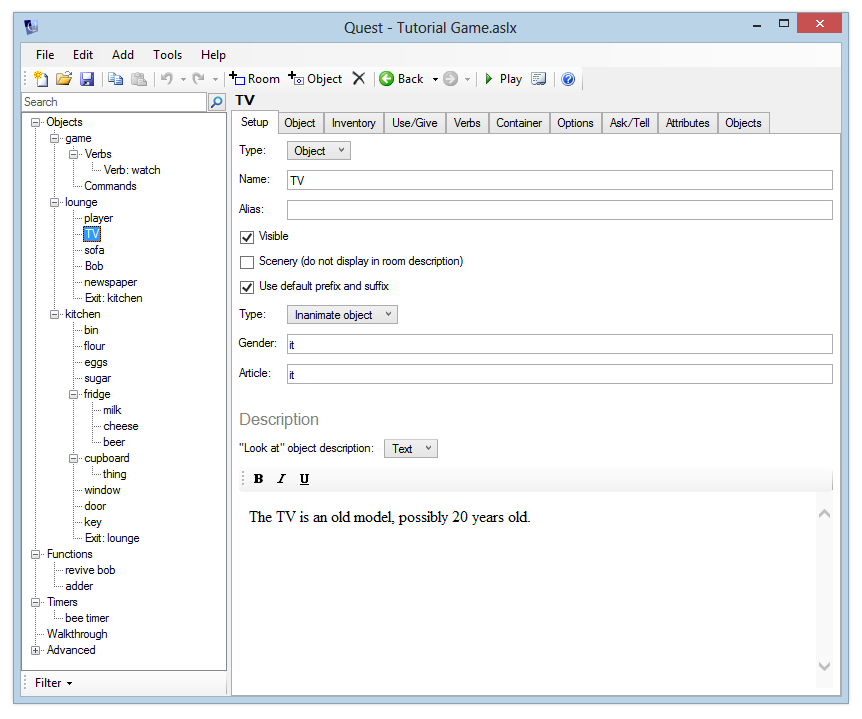
Task: Play the game
Action: (504, 79)
